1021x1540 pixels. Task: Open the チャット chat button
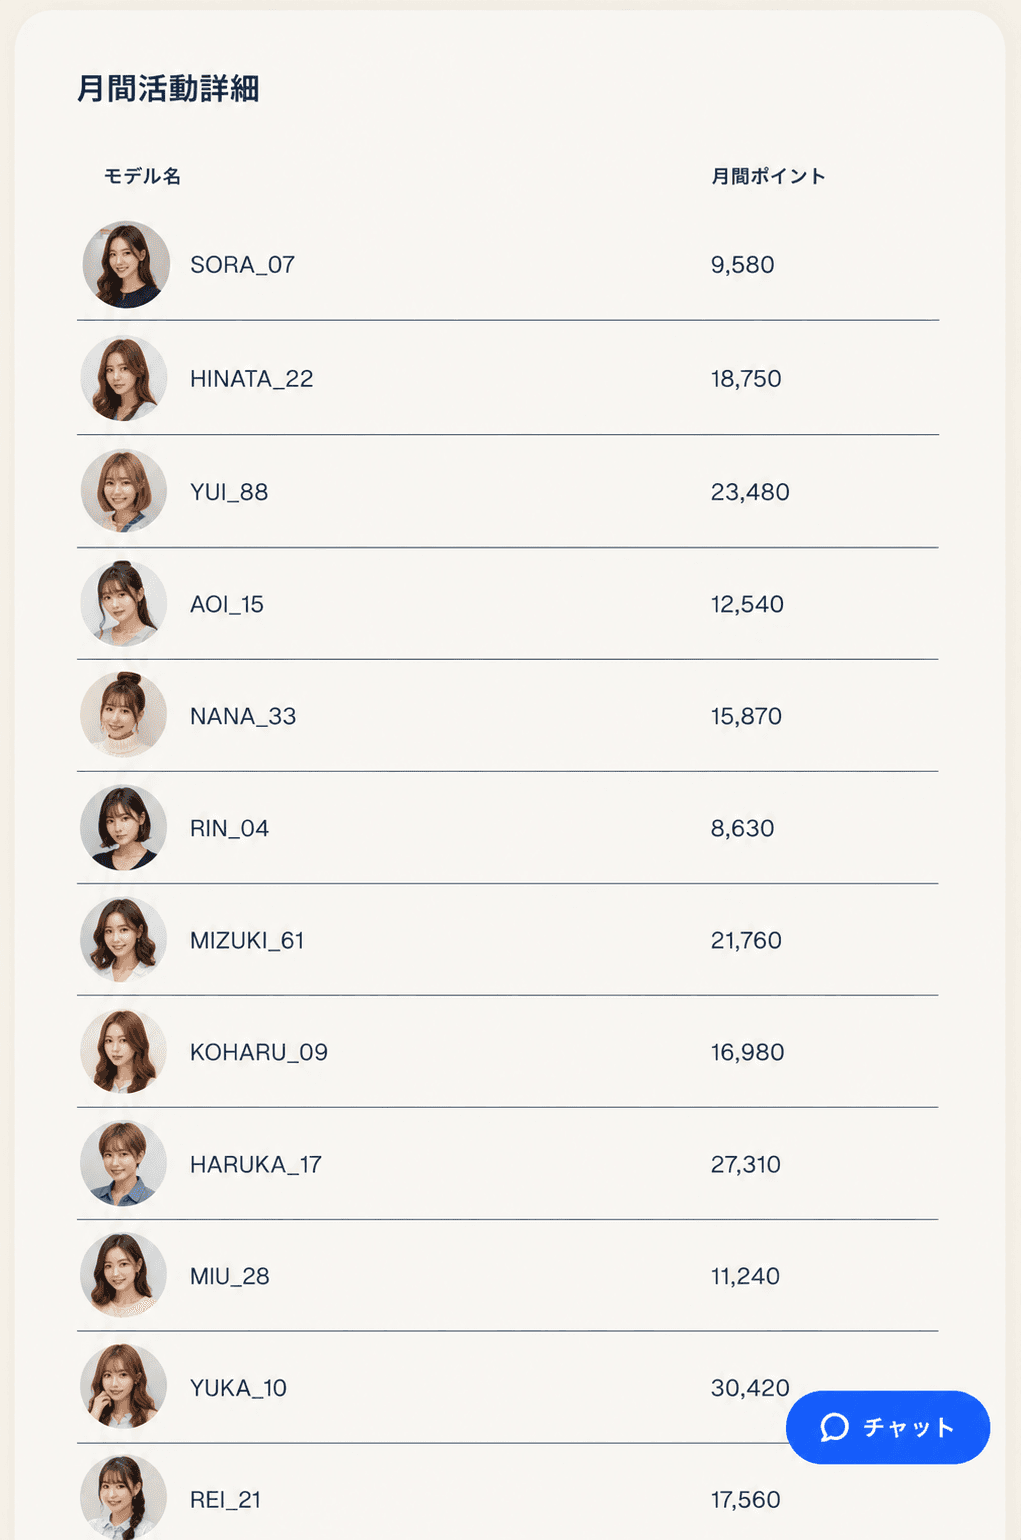pos(888,1427)
